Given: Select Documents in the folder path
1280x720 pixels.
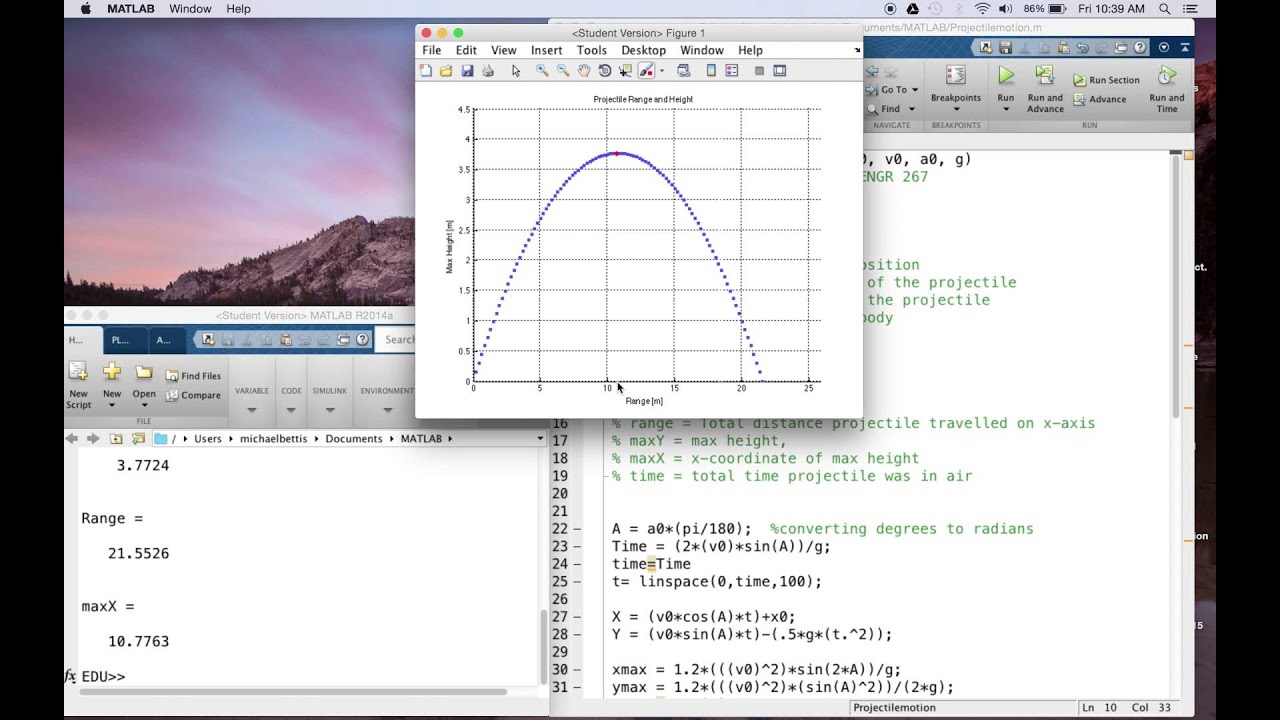Looking at the screenshot, I should 354,438.
